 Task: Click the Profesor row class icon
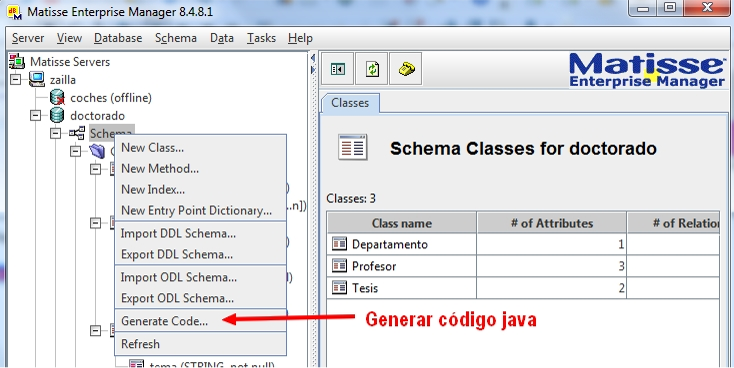pyautogui.click(x=339, y=265)
